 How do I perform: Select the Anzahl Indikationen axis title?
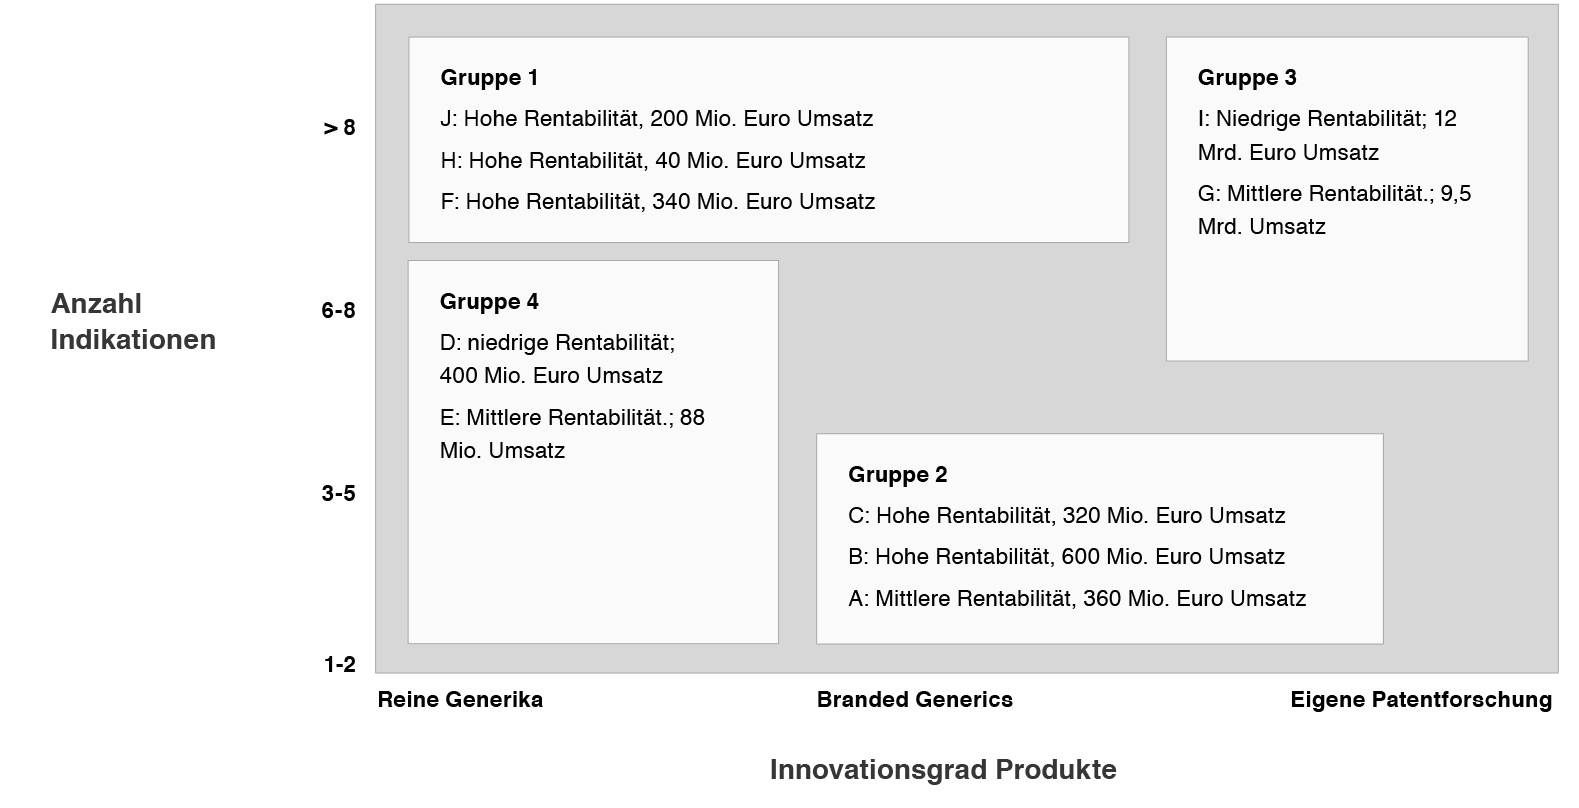[133, 322]
